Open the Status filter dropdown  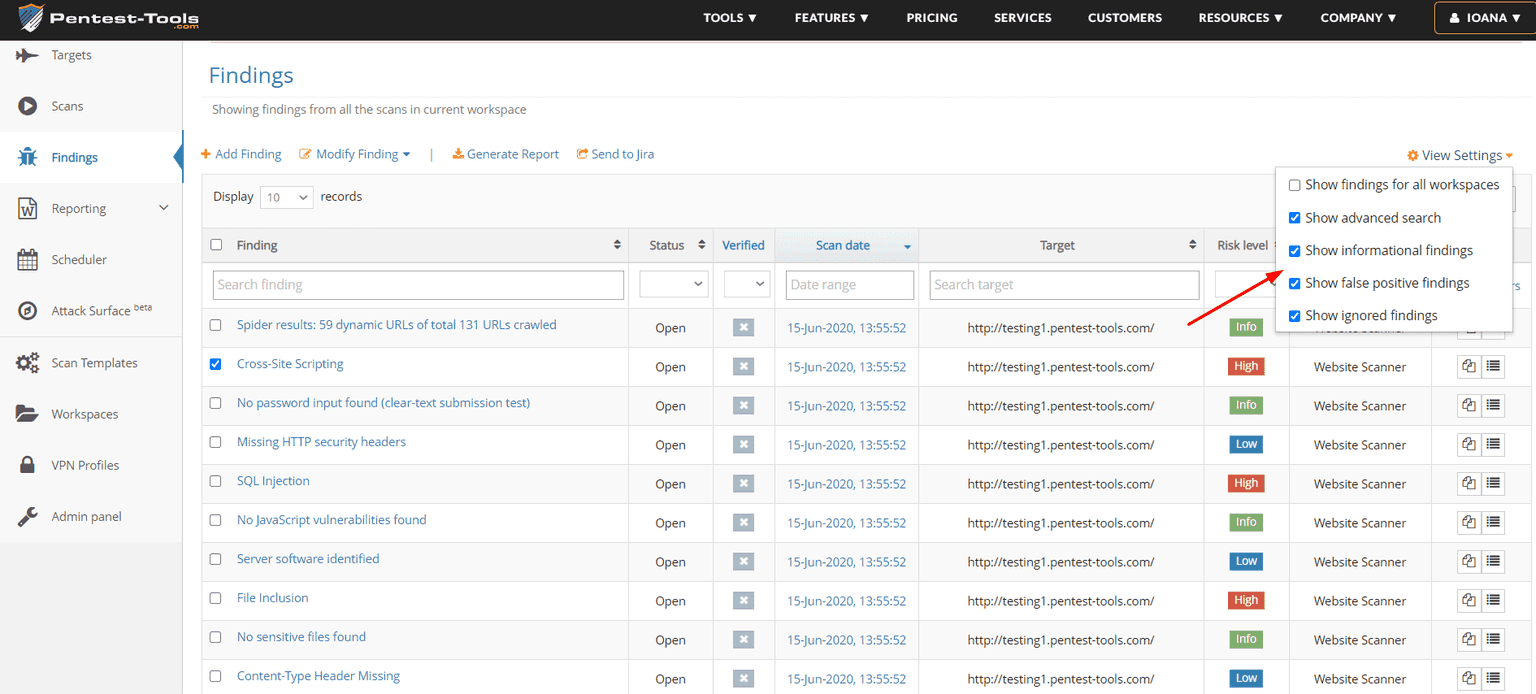point(674,285)
